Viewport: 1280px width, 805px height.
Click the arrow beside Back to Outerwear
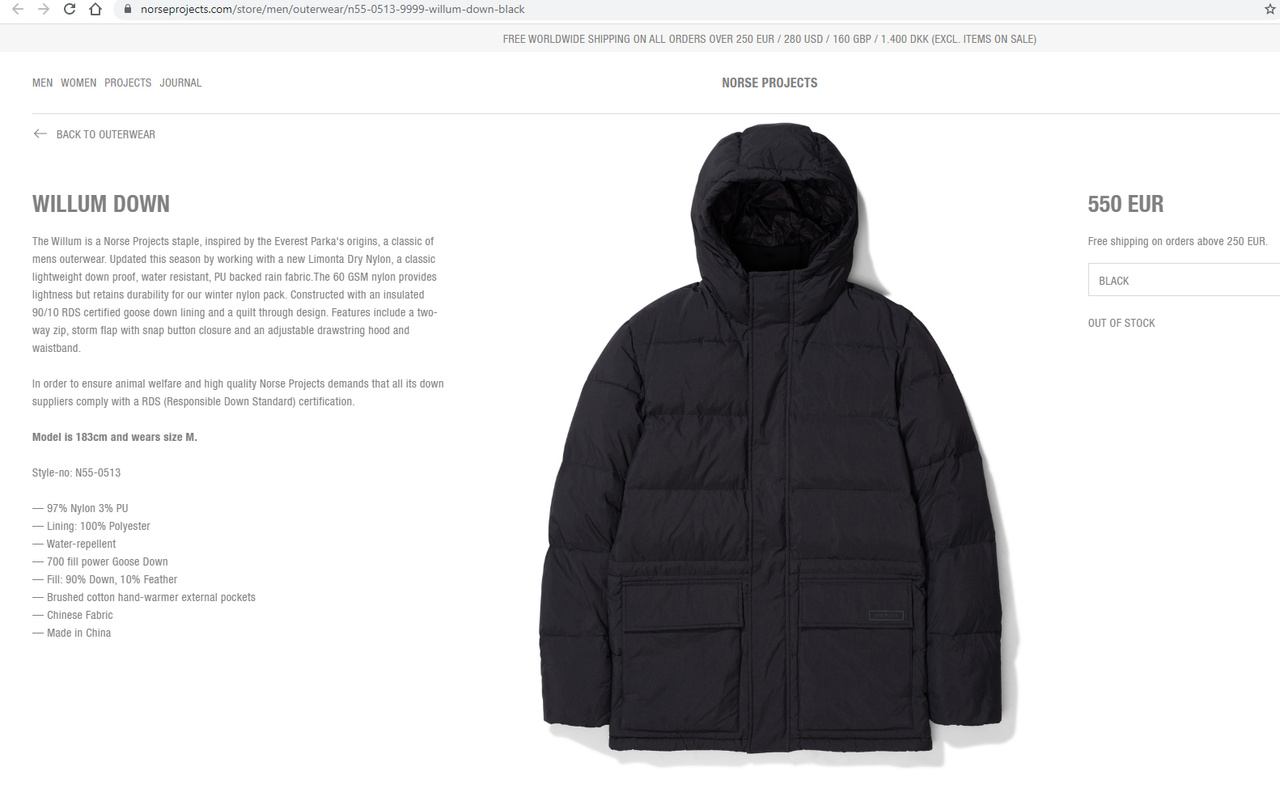point(40,134)
